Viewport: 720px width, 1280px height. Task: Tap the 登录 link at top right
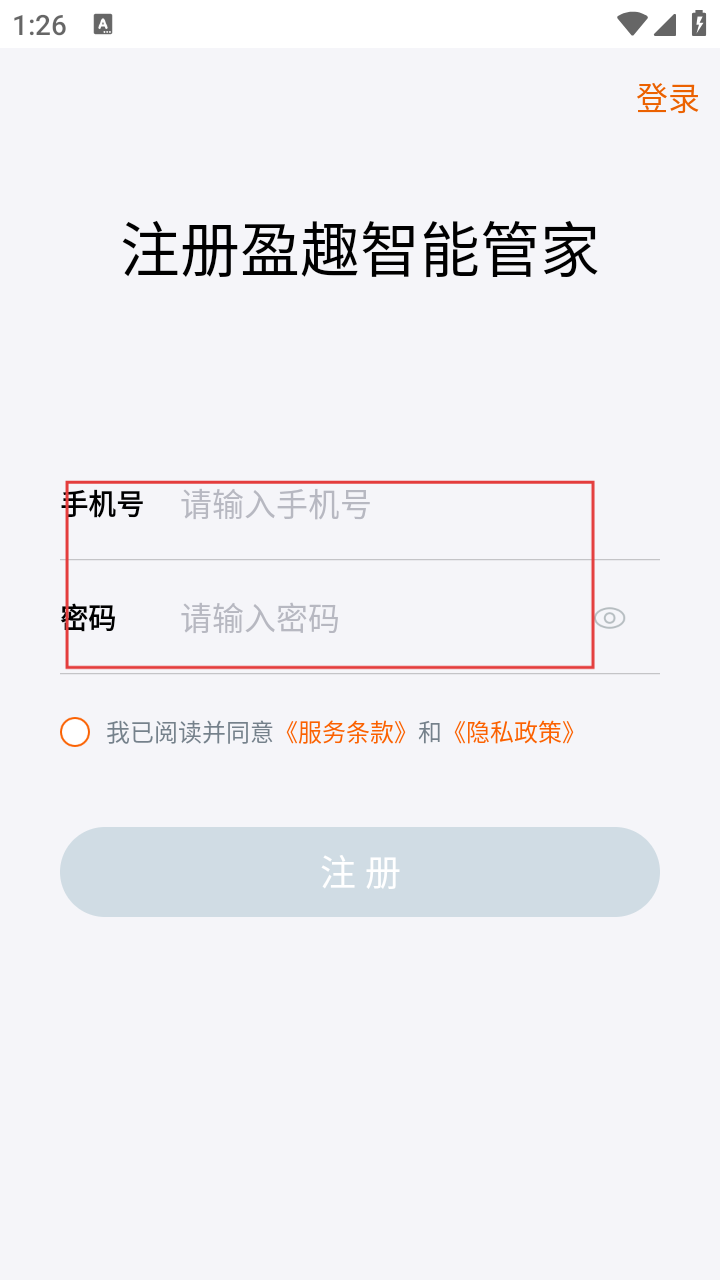[x=667, y=98]
